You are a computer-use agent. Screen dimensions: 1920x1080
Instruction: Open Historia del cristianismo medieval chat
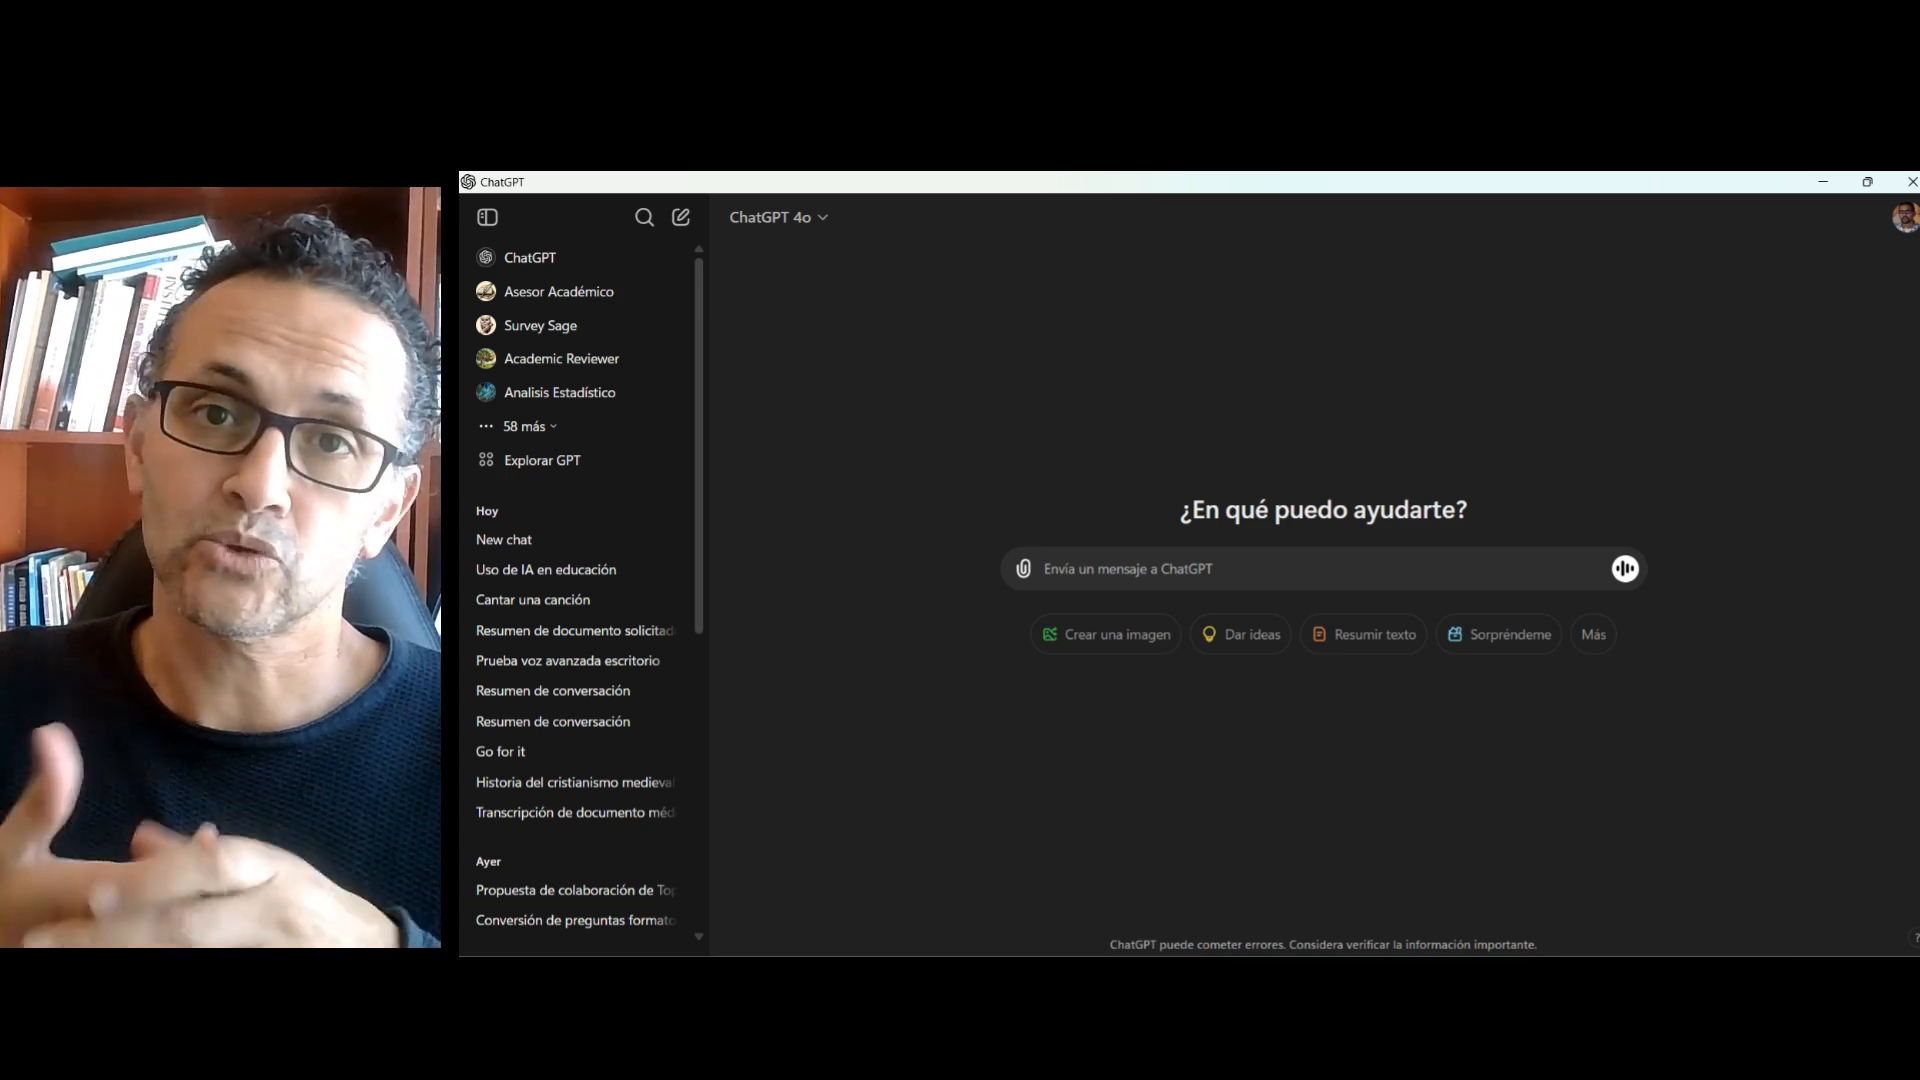pyautogui.click(x=577, y=782)
